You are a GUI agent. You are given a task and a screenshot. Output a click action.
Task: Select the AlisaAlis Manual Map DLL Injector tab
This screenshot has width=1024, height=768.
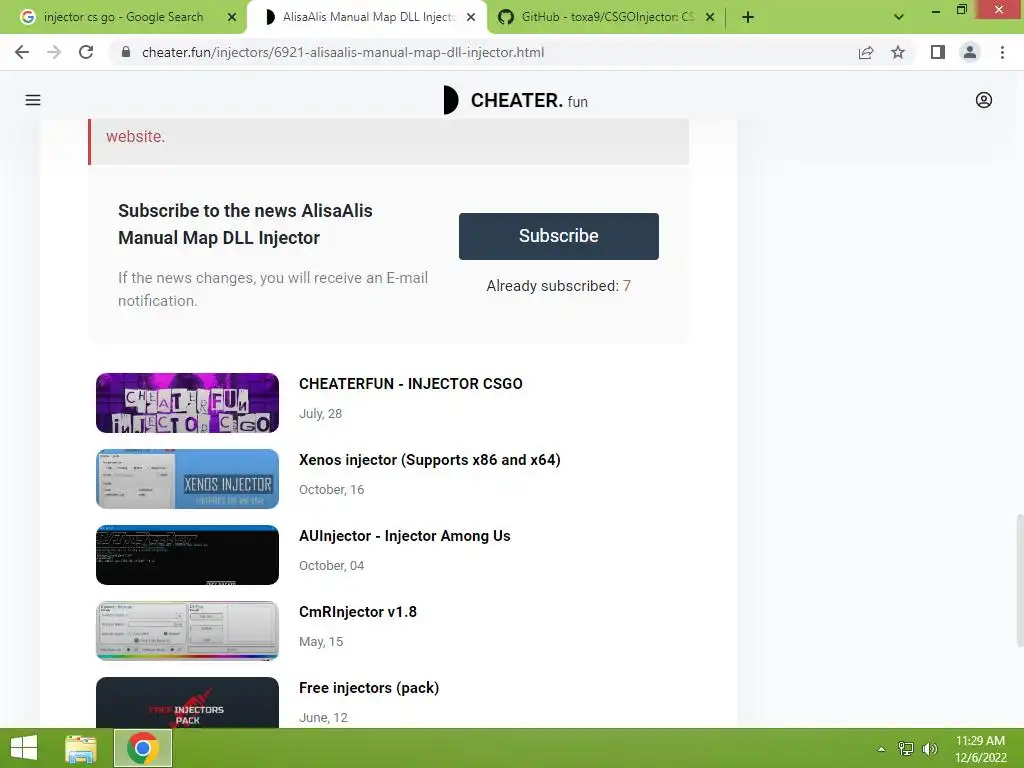(368, 17)
